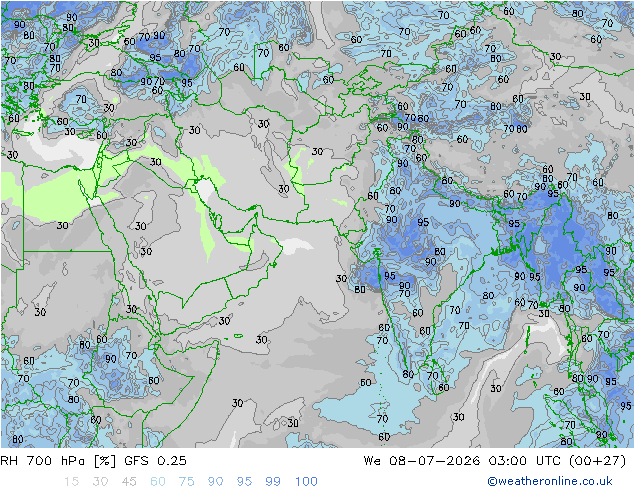
Task: Click the legend value 75
Action: click(186, 482)
